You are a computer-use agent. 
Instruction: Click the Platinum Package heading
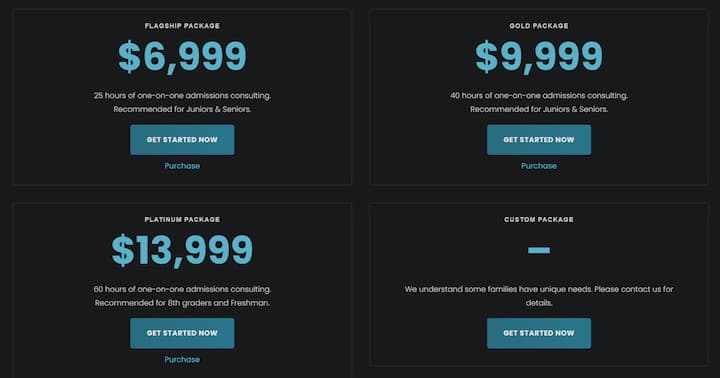182,220
